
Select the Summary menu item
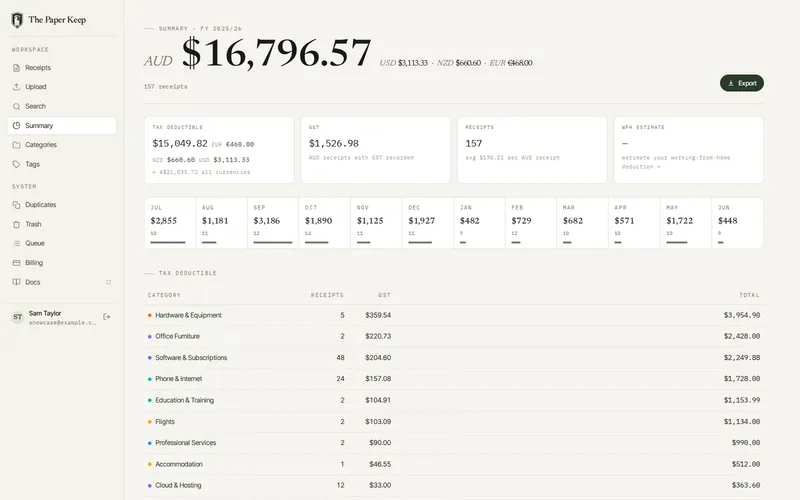tap(62, 126)
